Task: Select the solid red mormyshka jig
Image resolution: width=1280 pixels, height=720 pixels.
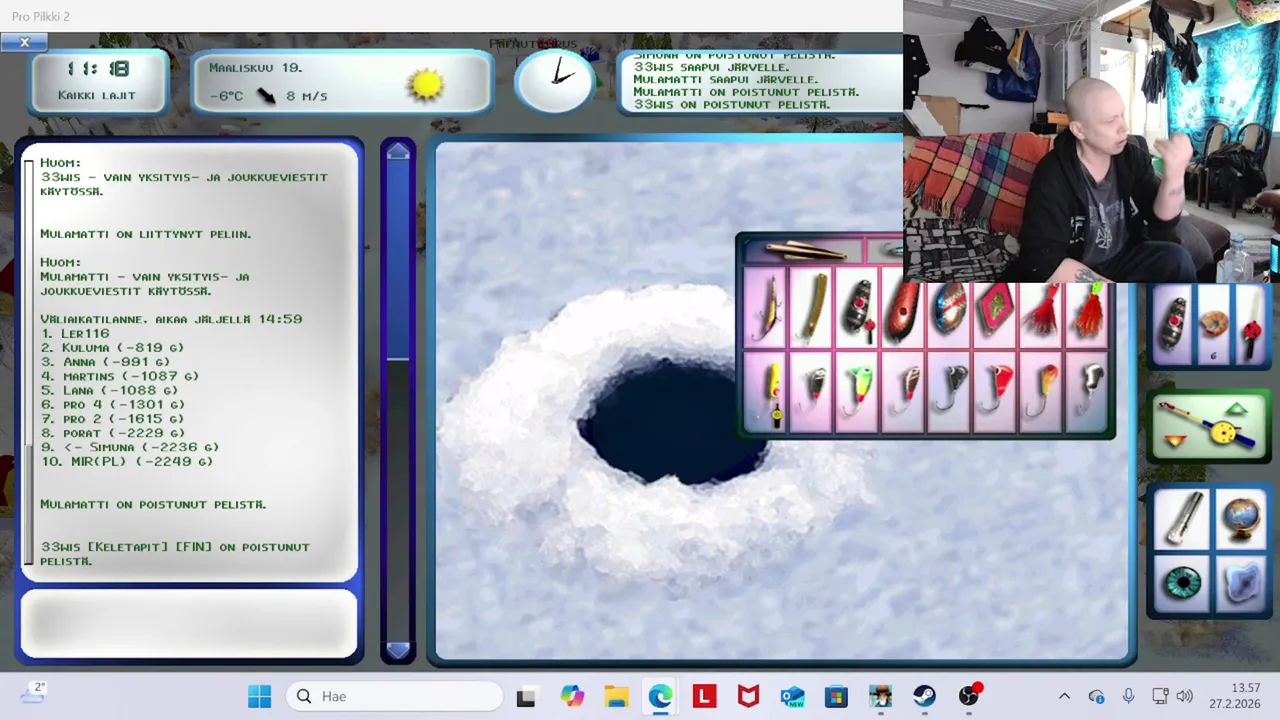Action: tap(994, 394)
